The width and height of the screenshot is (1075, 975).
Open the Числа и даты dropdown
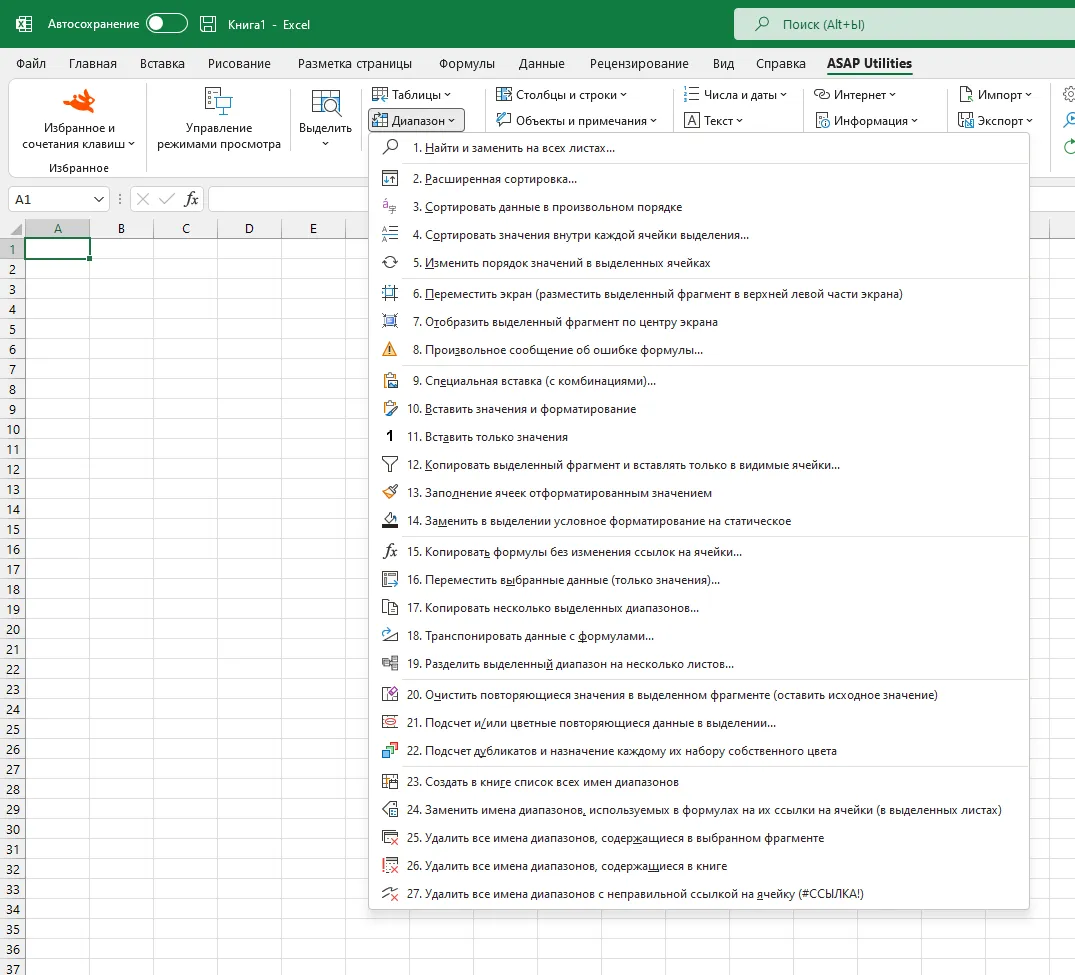pyautogui.click(x=735, y=95)
